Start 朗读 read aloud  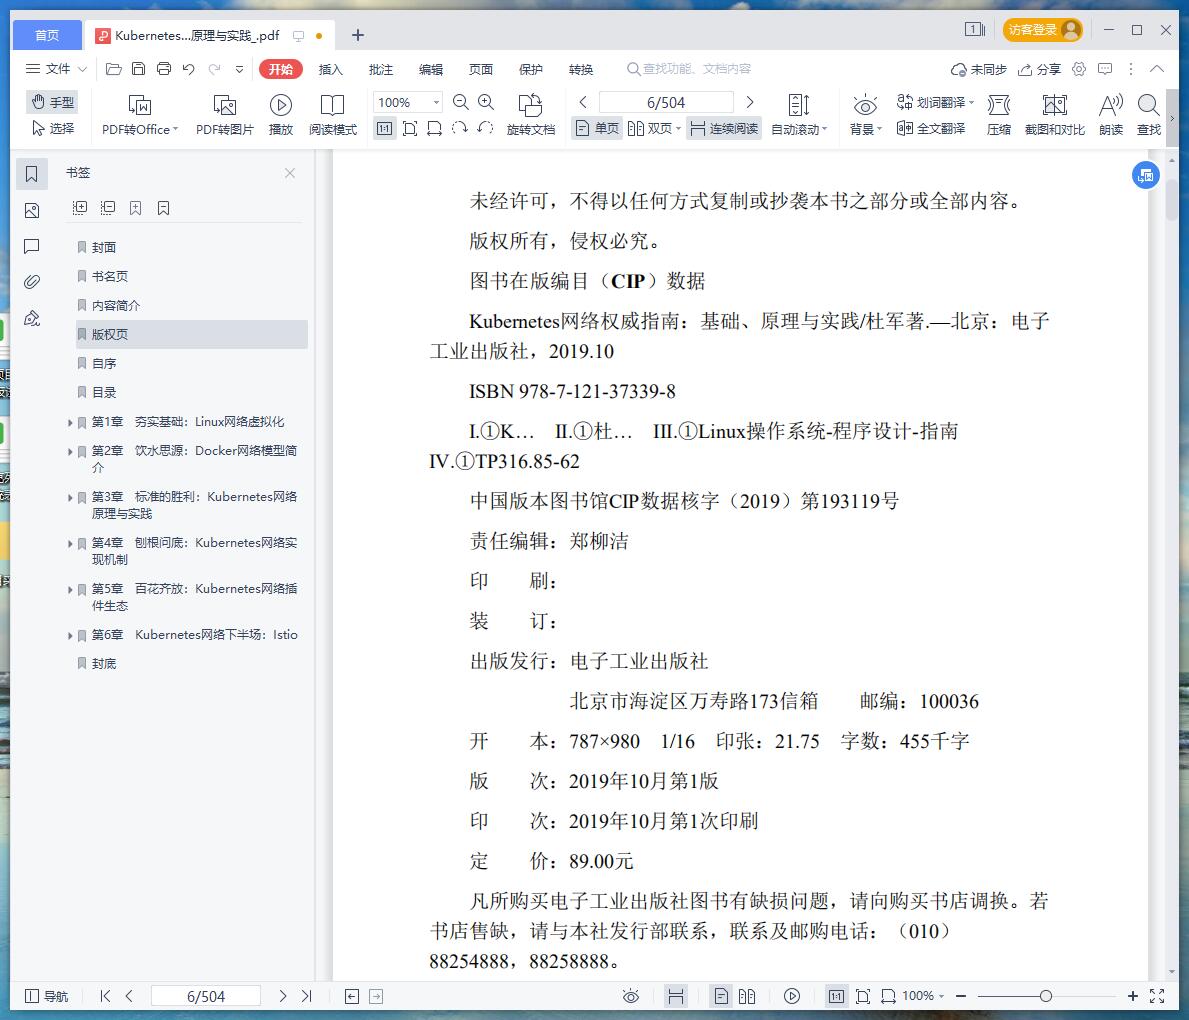coord(1111,115)
